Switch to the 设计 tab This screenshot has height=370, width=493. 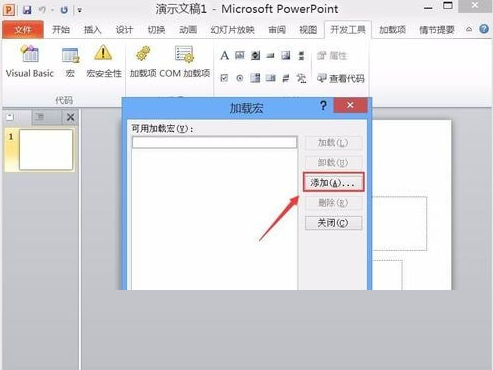tap(124, 30)
